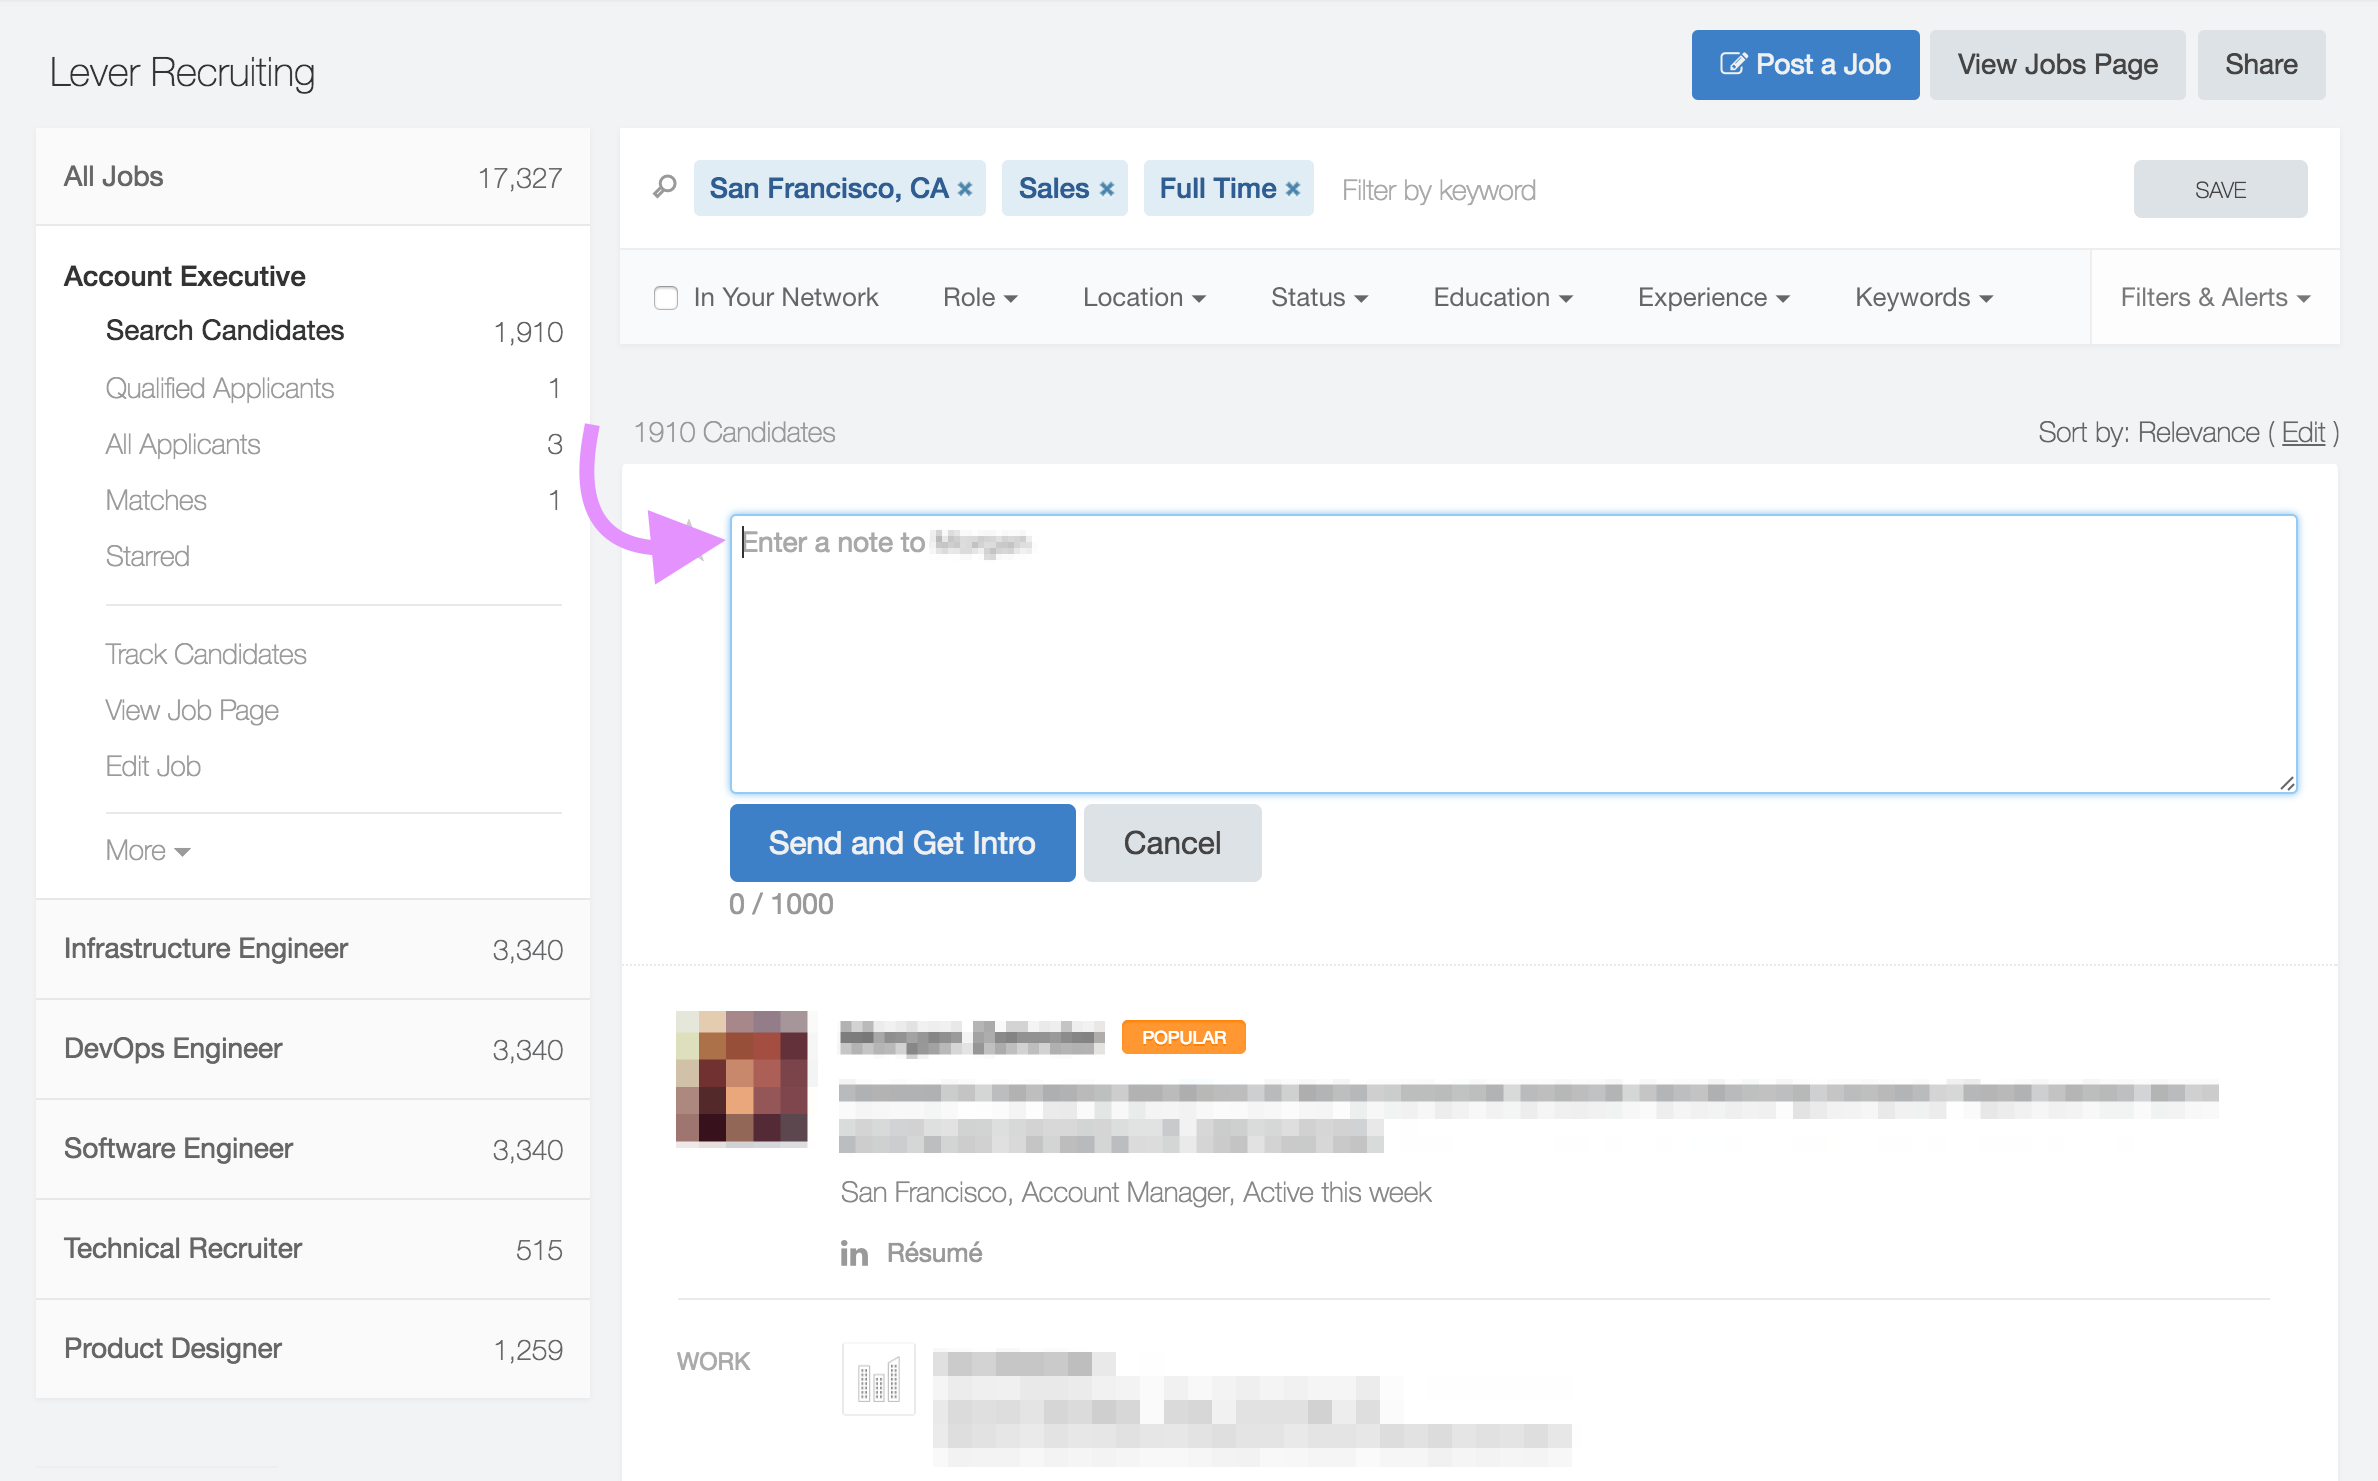Click the Post a Job button
Image resolution: width=2378 pixels, height=1481 pixels.
click(x=1805, y=65)
